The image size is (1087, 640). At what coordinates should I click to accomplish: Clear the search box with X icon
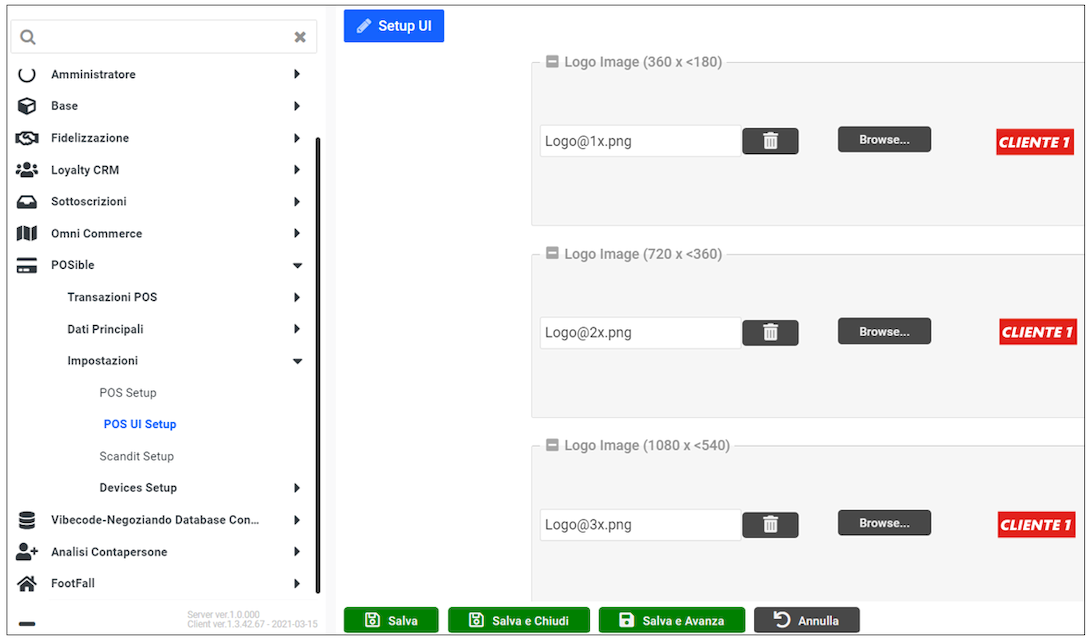(x=300, y=37)
